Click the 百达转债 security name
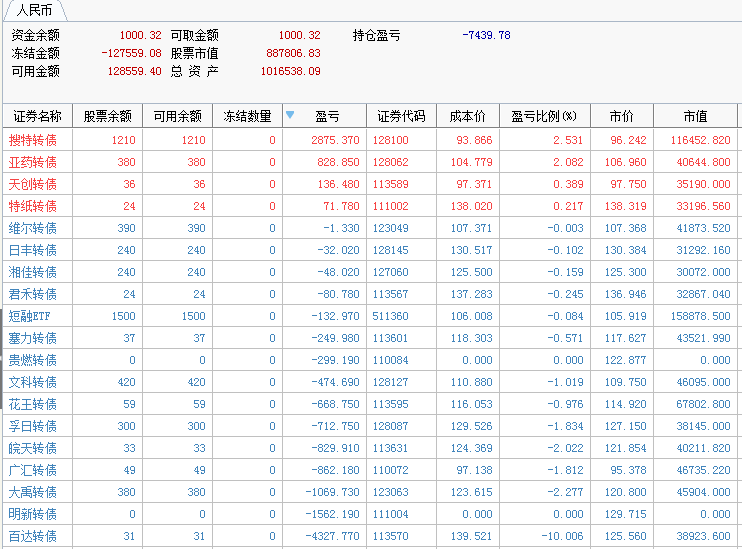Viewport: 742px width, 549px height. [33, 536]
